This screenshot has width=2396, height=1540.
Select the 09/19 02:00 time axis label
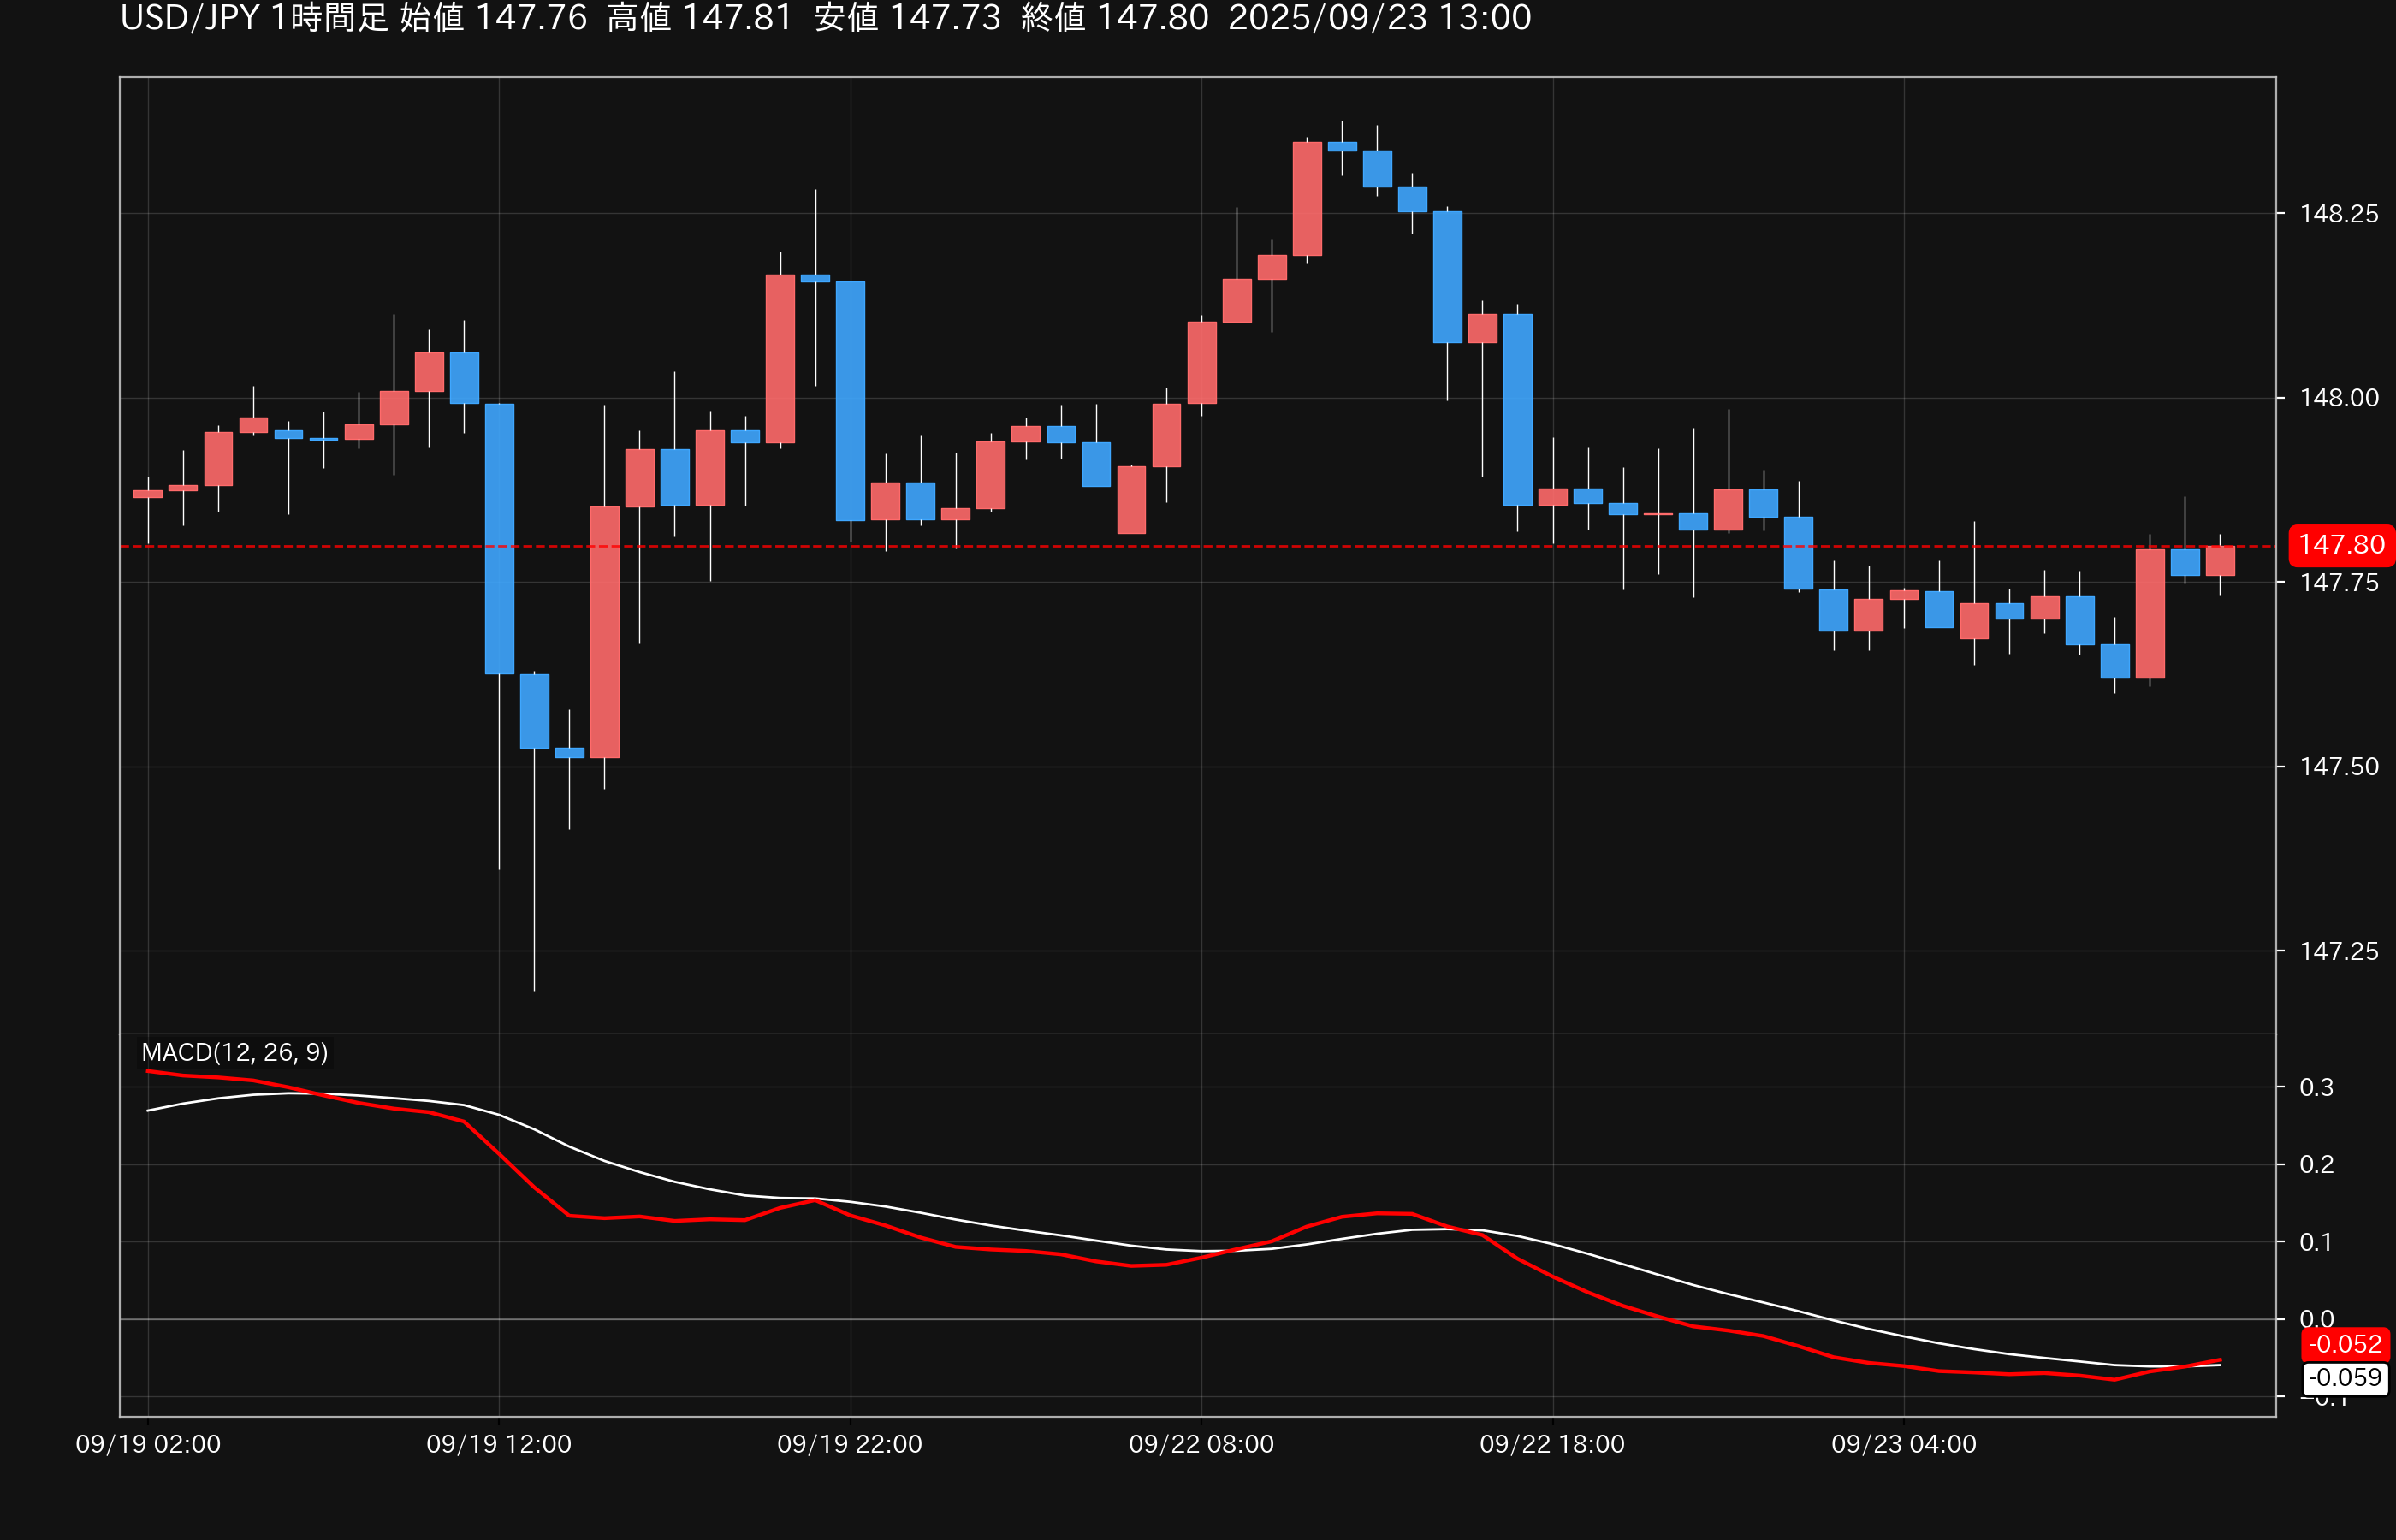tap(148, 1444)
